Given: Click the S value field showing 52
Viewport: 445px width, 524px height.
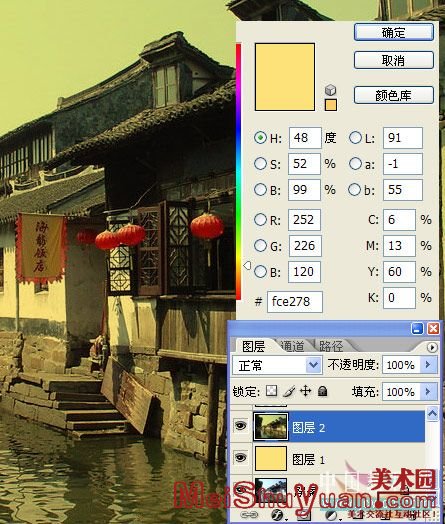Looking at the screenshot, I should pyautogui.click(x=304, y=164).
